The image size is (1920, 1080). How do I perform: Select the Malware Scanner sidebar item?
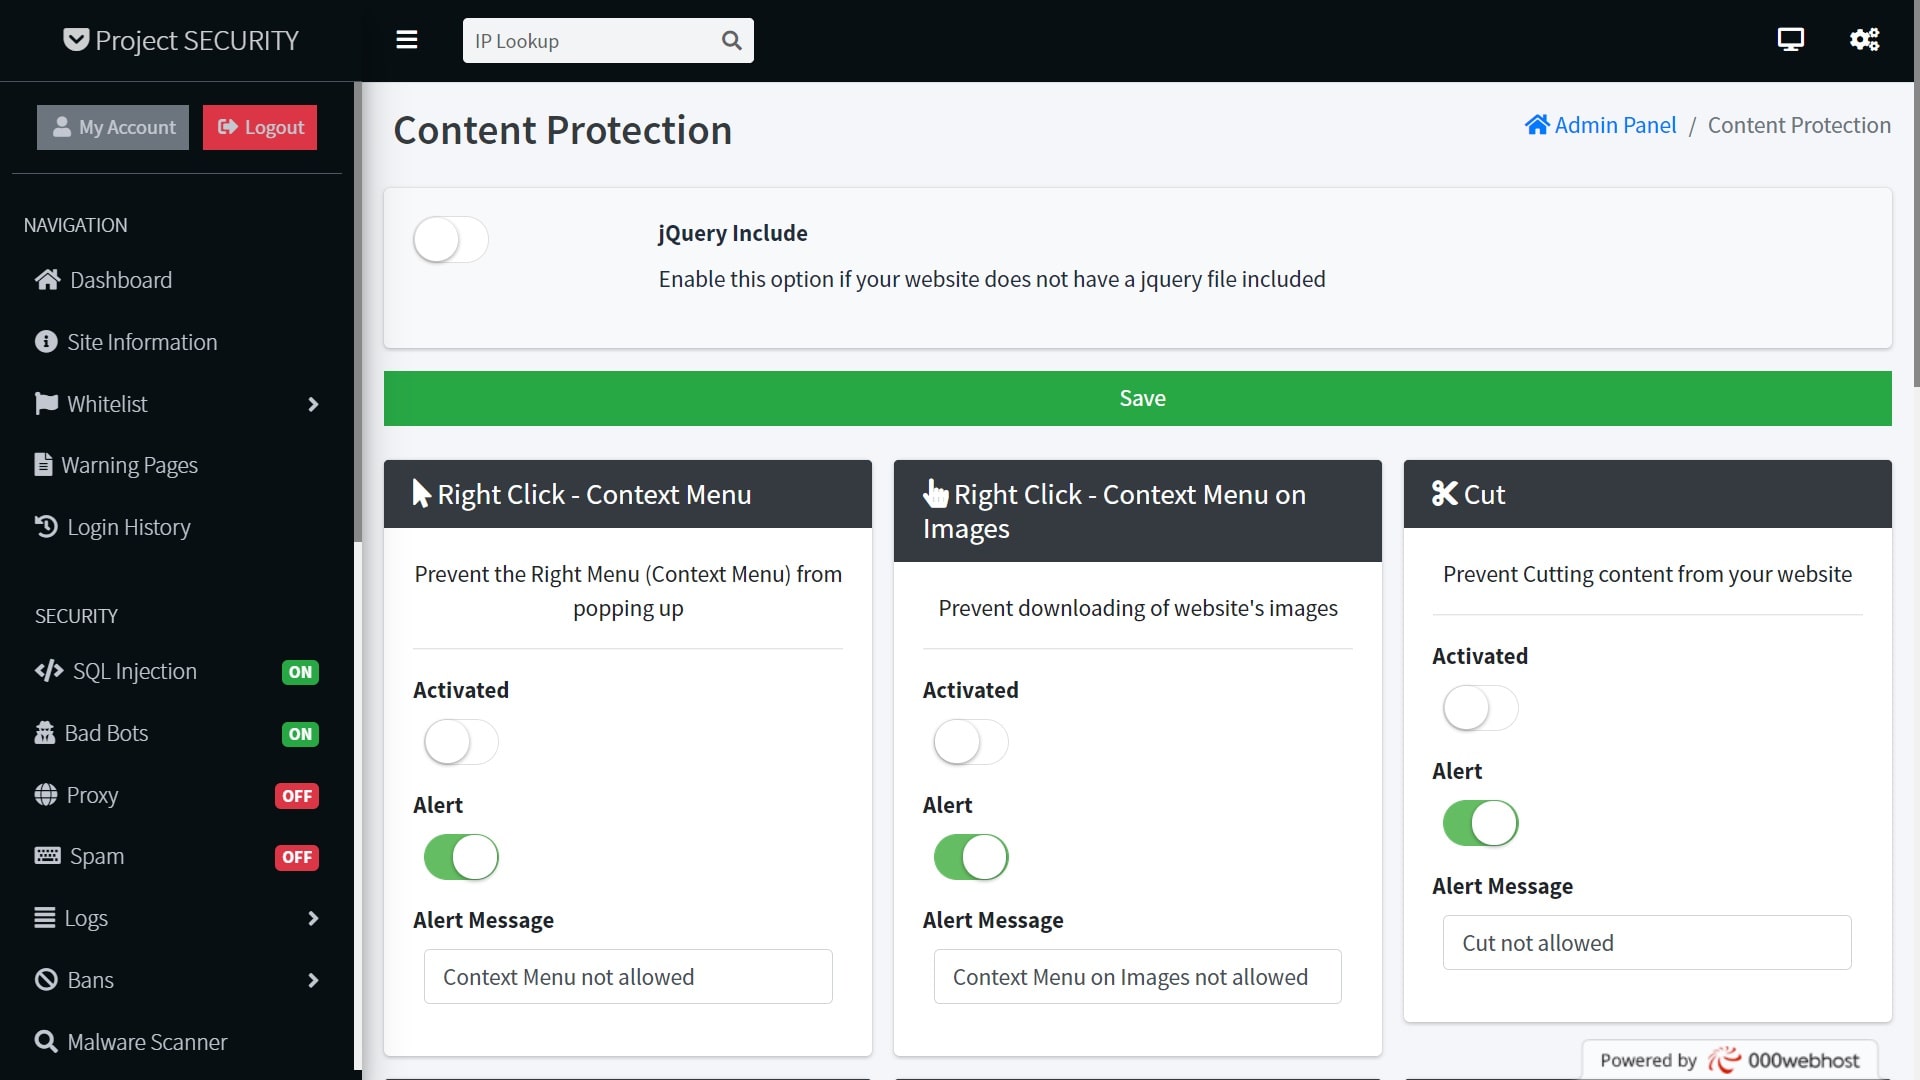[147, 1041]
